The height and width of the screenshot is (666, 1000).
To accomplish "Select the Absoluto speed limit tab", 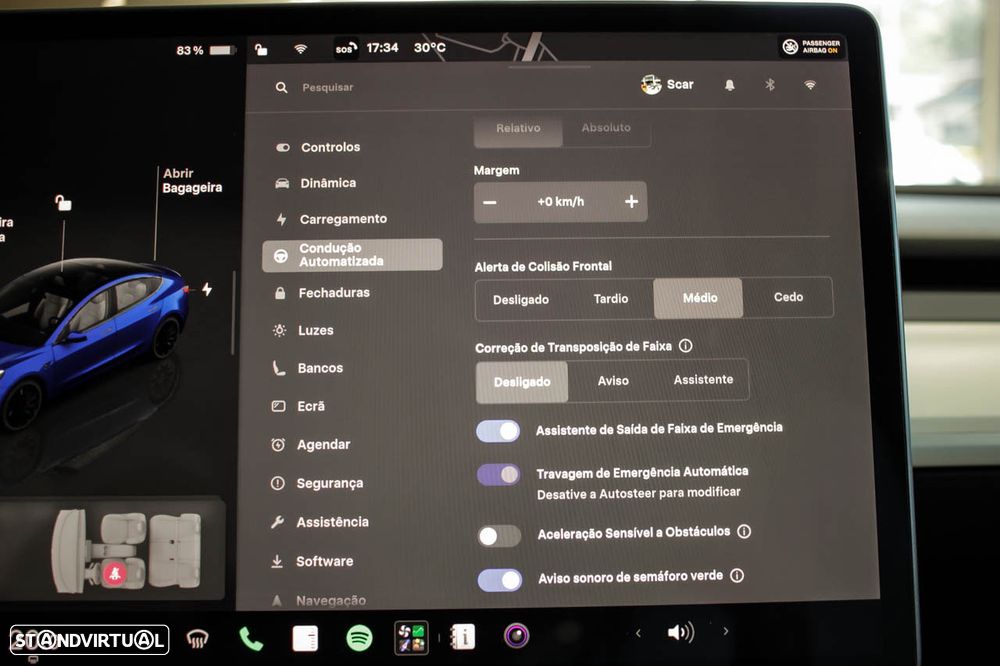I will pyautogui.click(x=606, y=128).
